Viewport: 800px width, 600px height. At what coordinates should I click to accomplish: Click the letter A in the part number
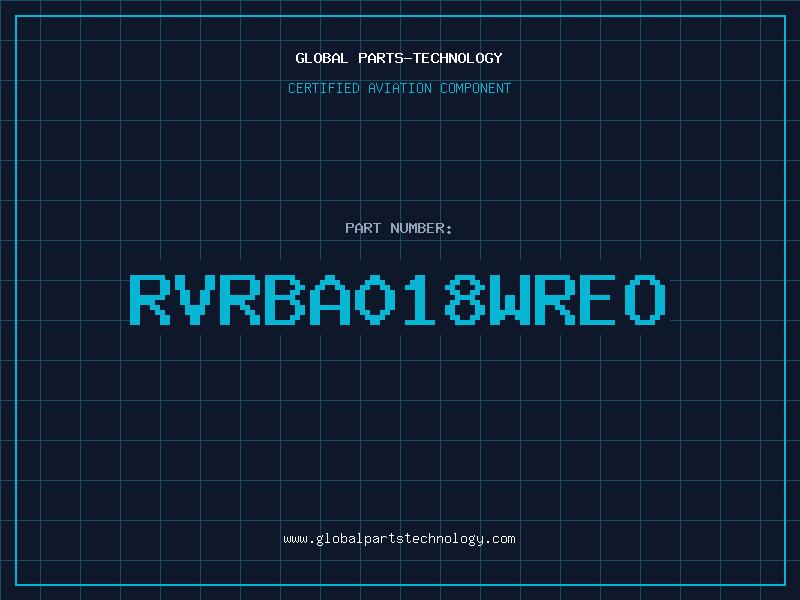click(x=330, y=300)
